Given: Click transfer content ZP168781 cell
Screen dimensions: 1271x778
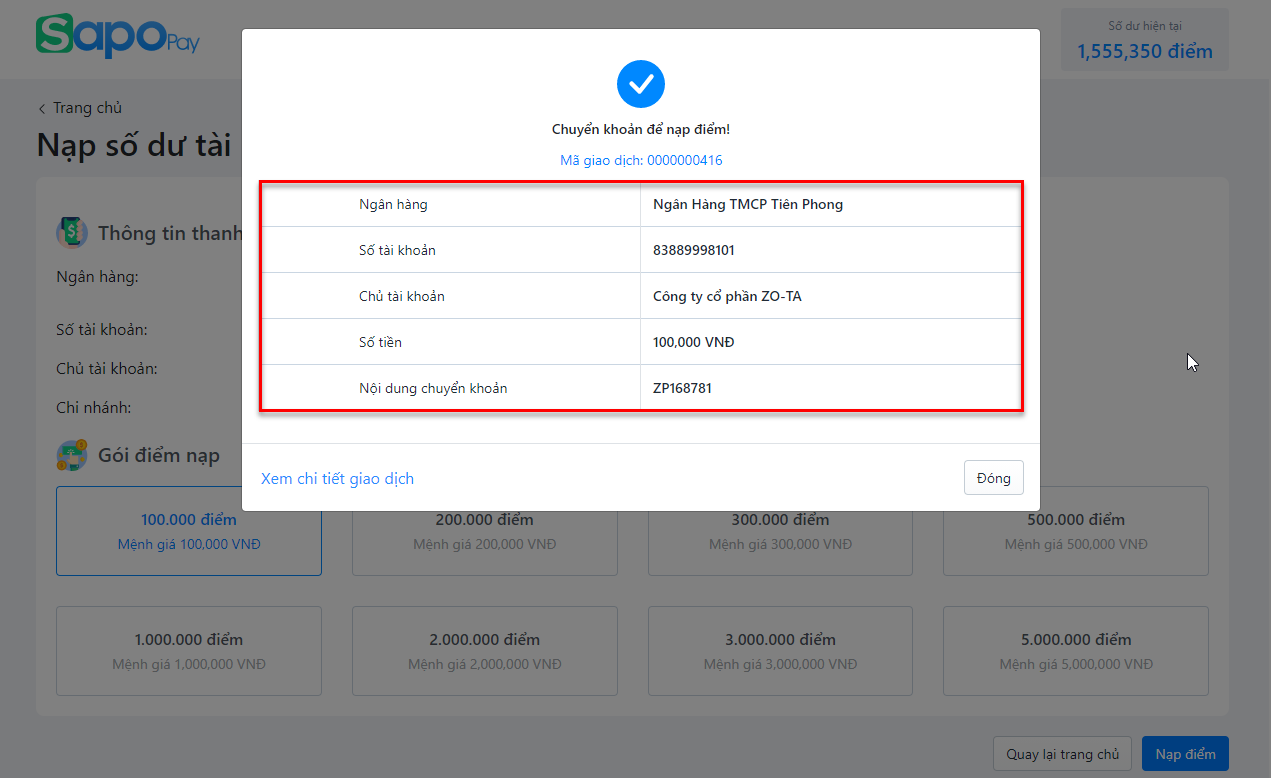Looking at the screenshot, I should click(x=830, y=388).
